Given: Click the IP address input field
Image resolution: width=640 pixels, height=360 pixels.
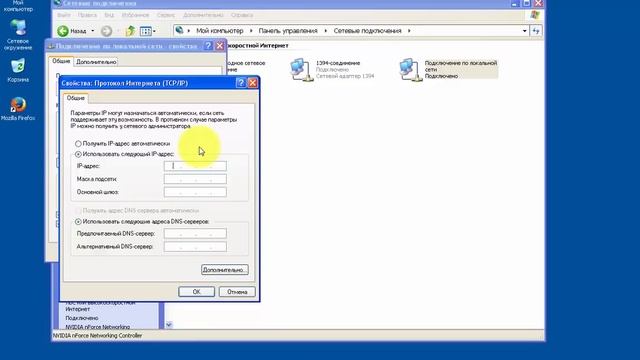Looking at the screenshot, I should (195, 166).
